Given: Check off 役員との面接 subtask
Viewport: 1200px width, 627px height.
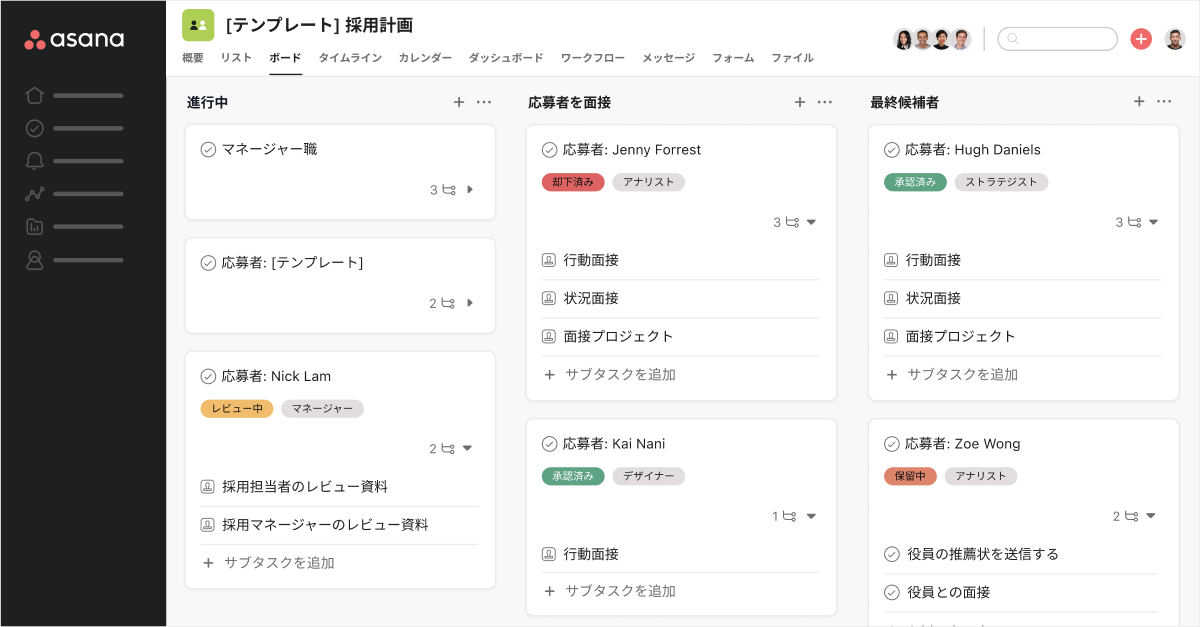Looking at the screenshot, I should pos(892,592).
